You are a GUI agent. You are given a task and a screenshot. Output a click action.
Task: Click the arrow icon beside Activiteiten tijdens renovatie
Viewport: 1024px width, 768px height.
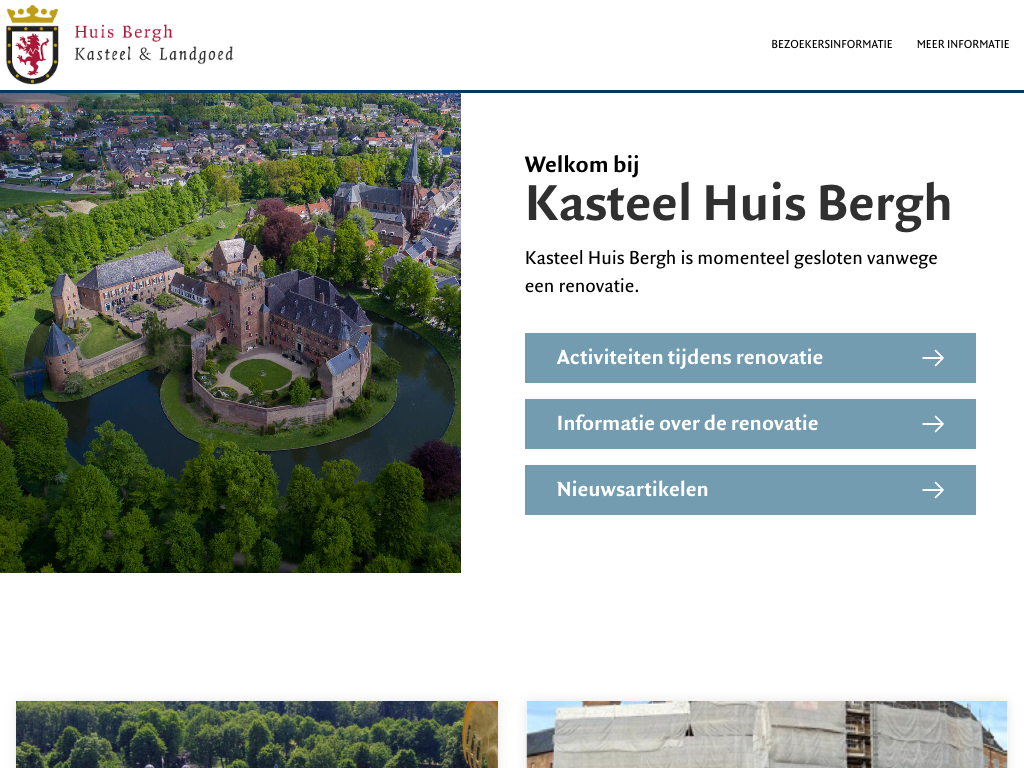[932, 358]
